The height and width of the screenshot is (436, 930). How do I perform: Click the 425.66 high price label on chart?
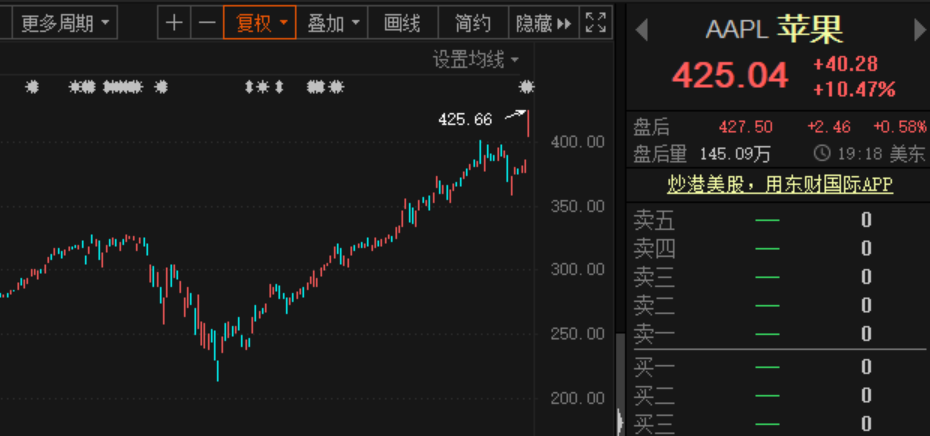click(465, 119)
